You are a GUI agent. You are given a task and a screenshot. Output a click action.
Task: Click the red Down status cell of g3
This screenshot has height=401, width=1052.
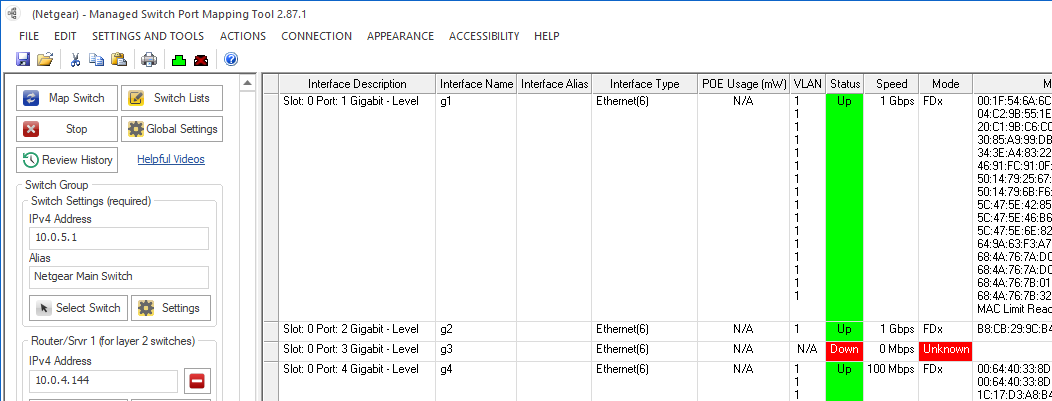pyautogui.click(x=845, y=351)
